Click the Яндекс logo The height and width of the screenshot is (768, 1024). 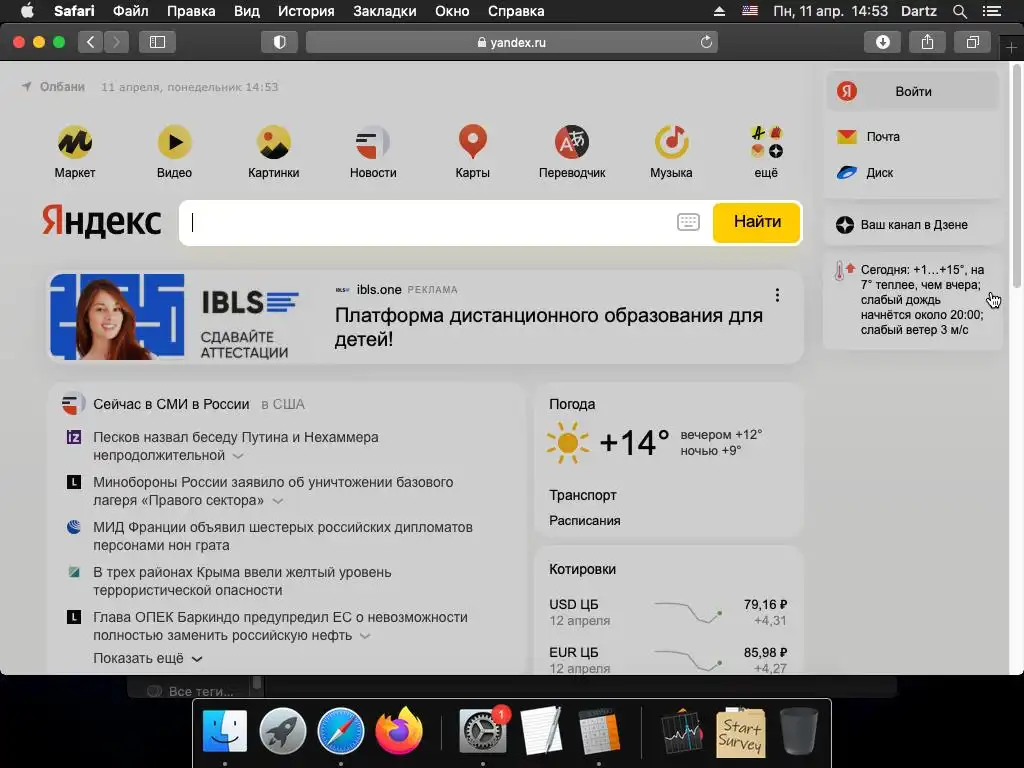102,221
